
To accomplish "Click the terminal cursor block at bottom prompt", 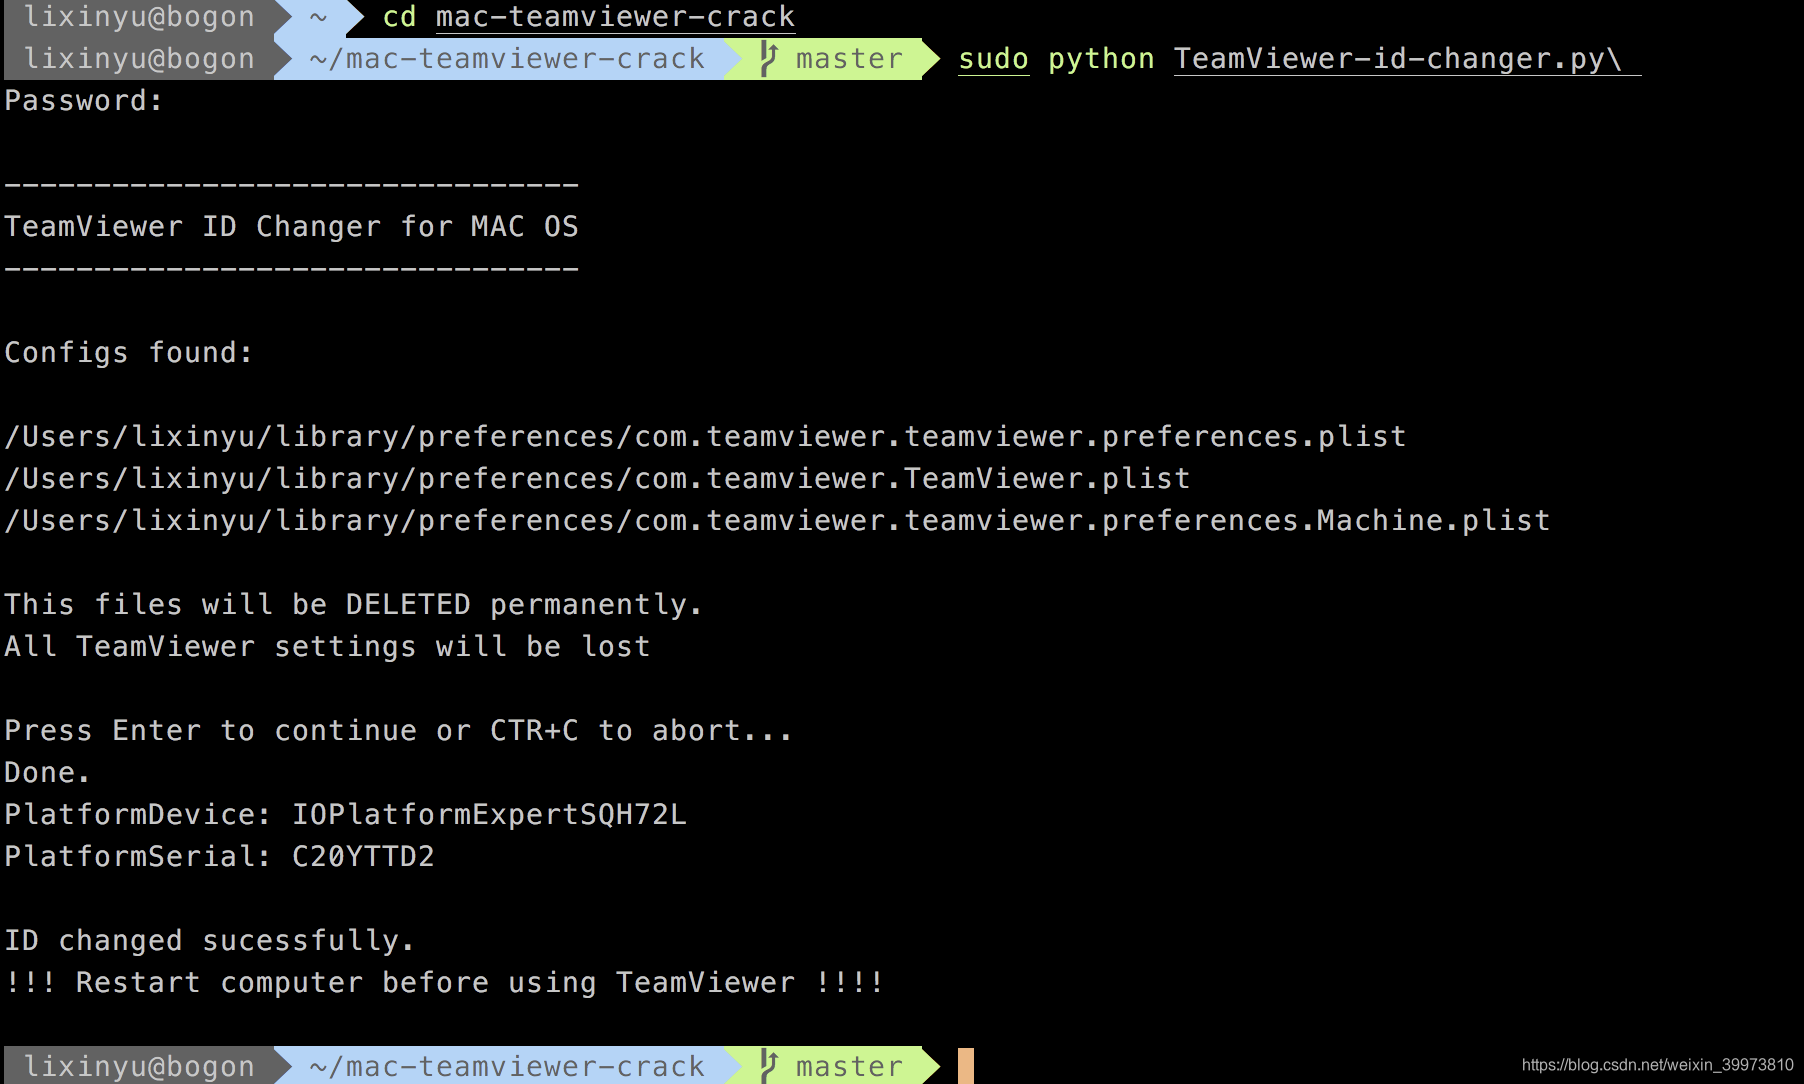I will click(966, 1066).
